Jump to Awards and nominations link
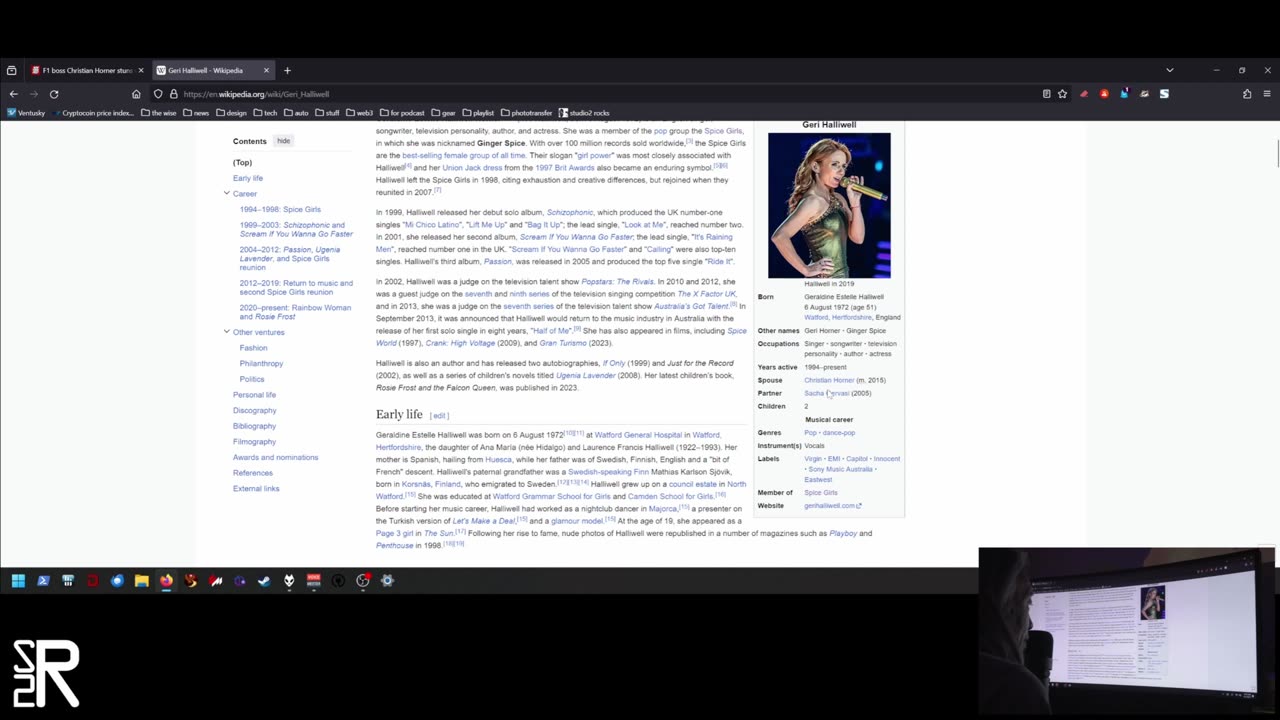The image size is (1280, 720). coord(275,457)
